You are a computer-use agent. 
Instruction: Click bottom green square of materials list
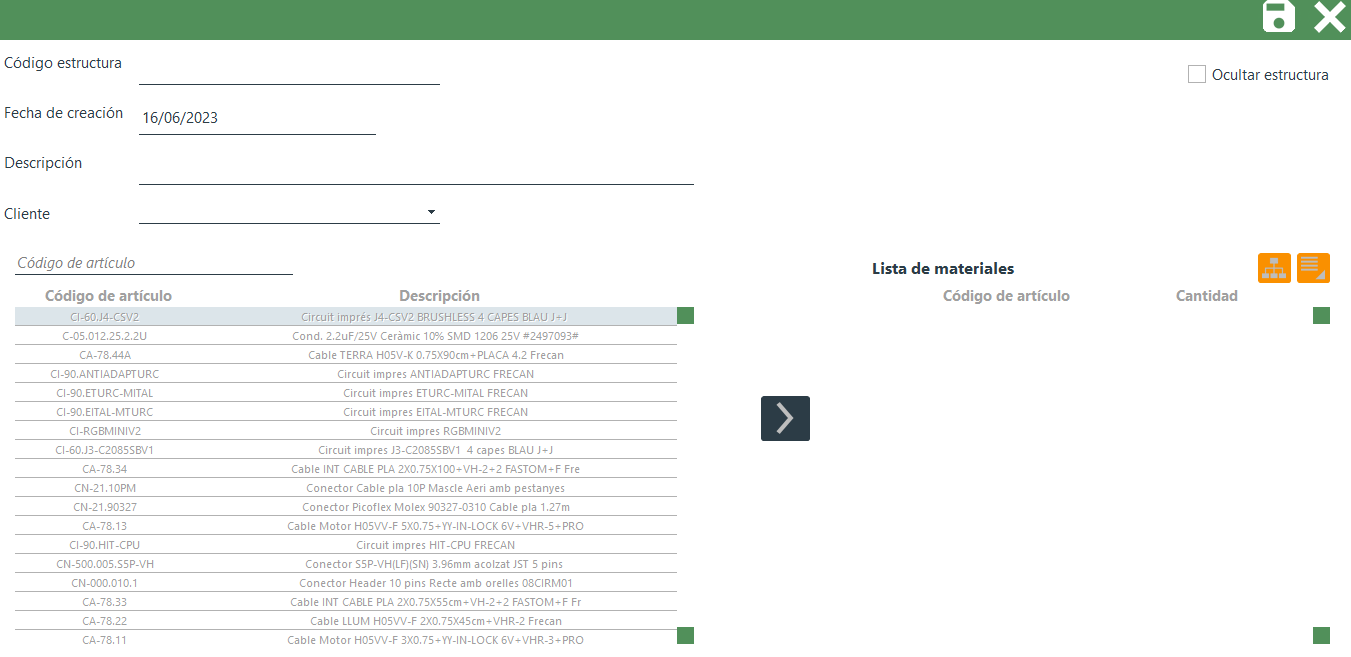(x=1321, y=635)
